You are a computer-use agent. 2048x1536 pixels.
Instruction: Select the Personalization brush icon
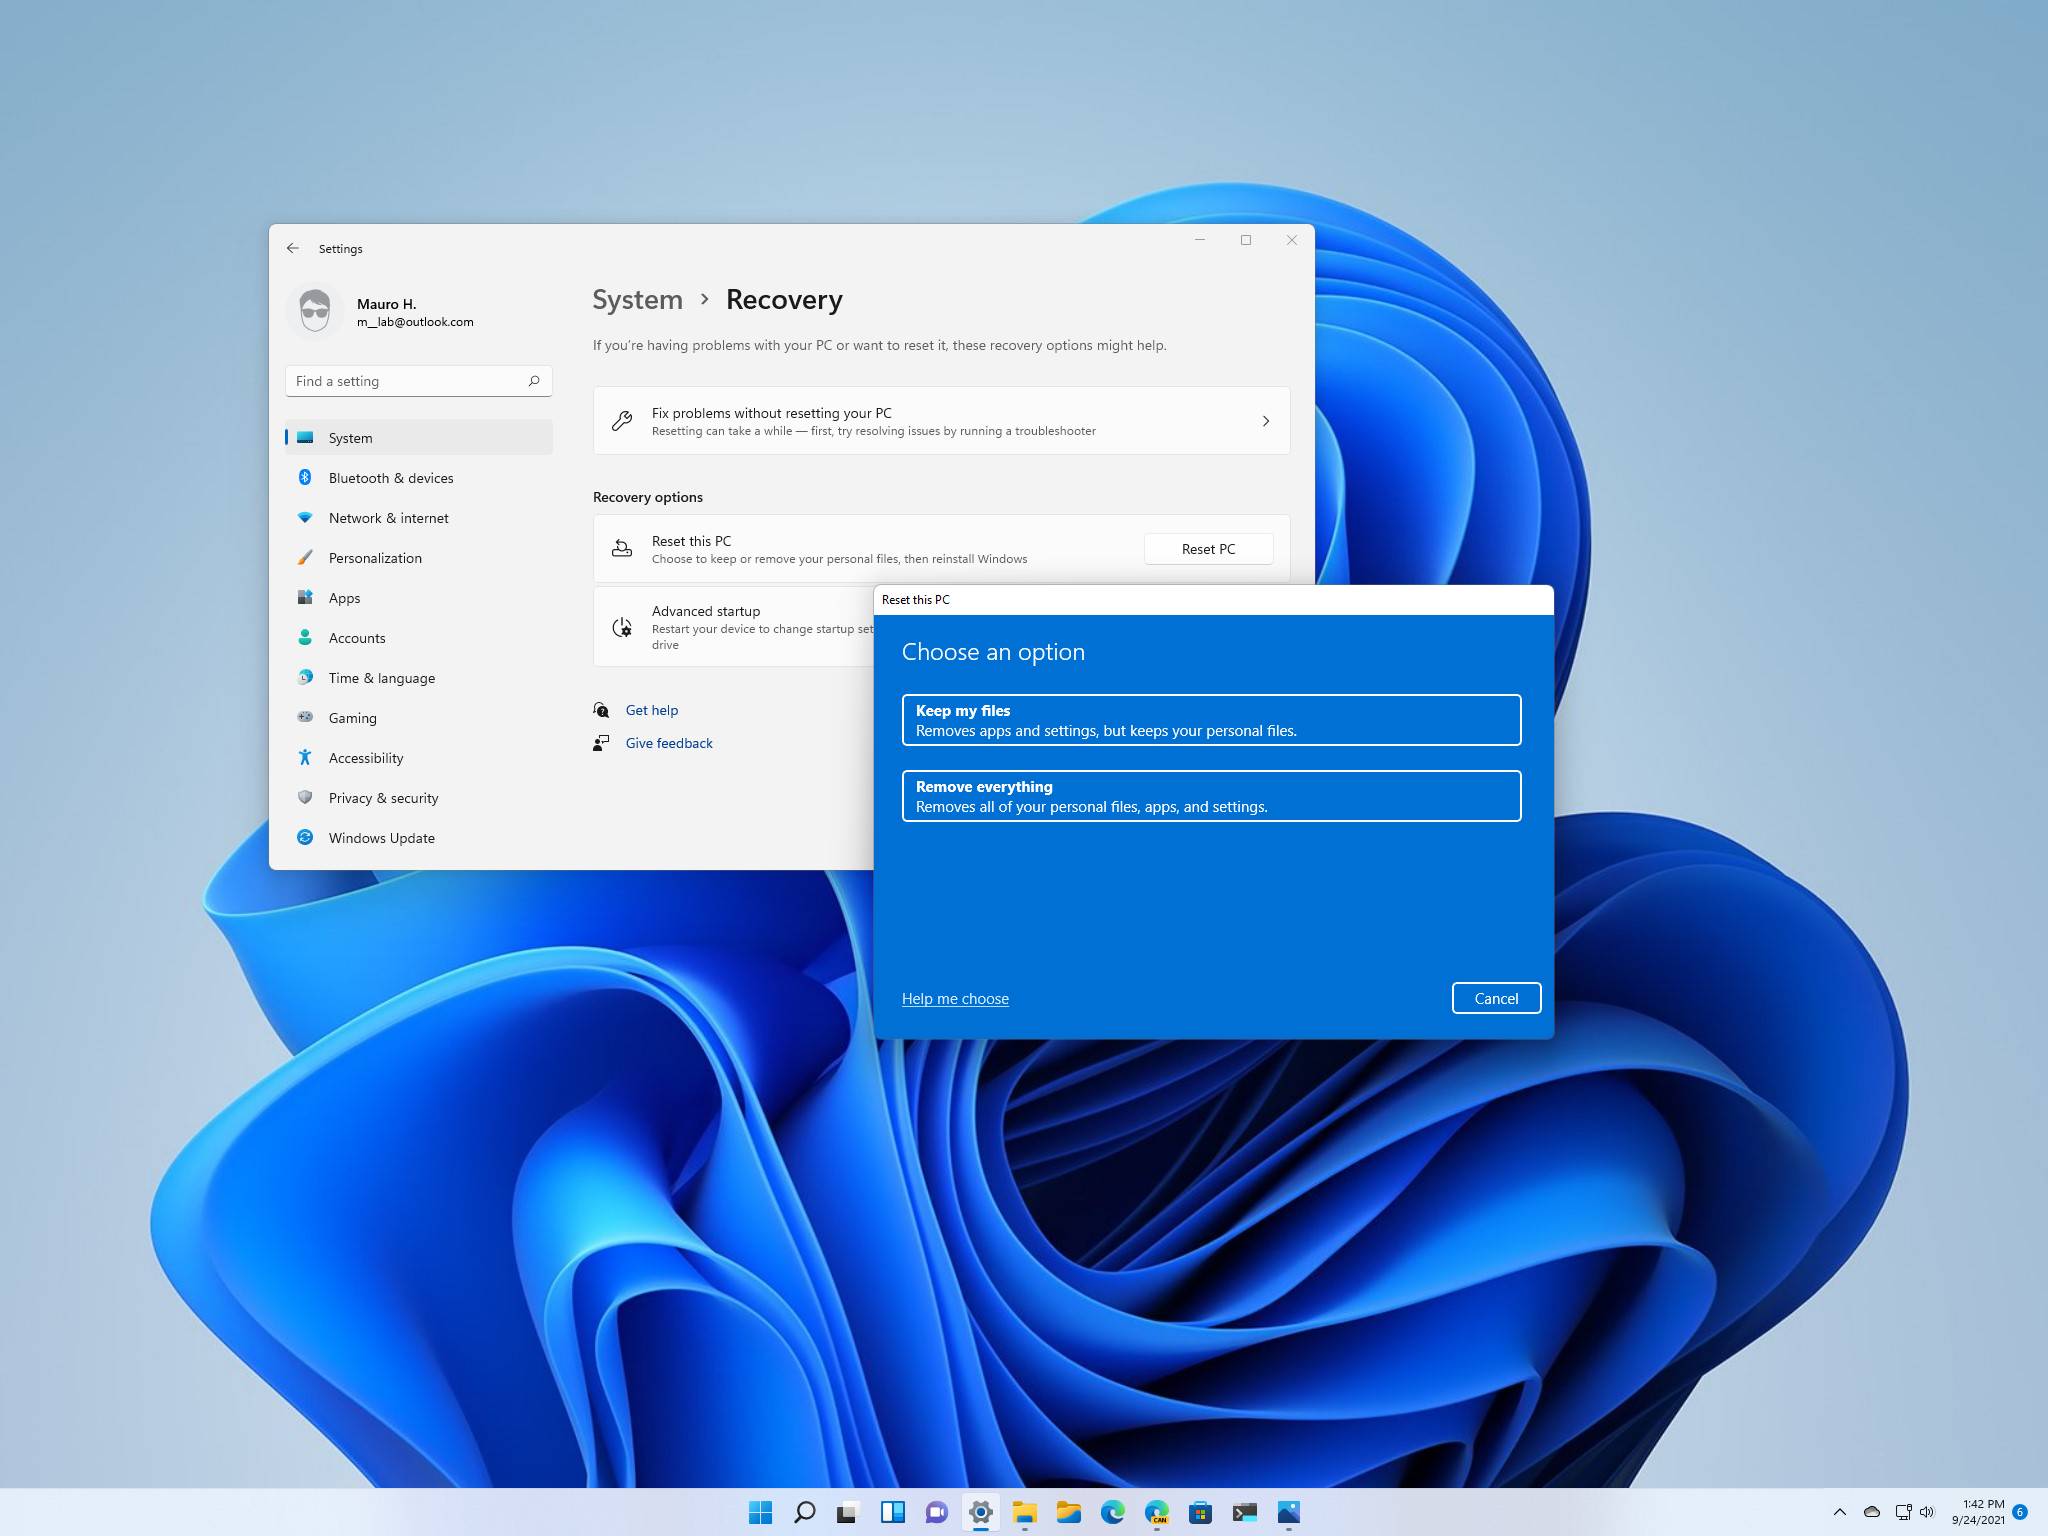pyautogui.click(x=307, y=558)
